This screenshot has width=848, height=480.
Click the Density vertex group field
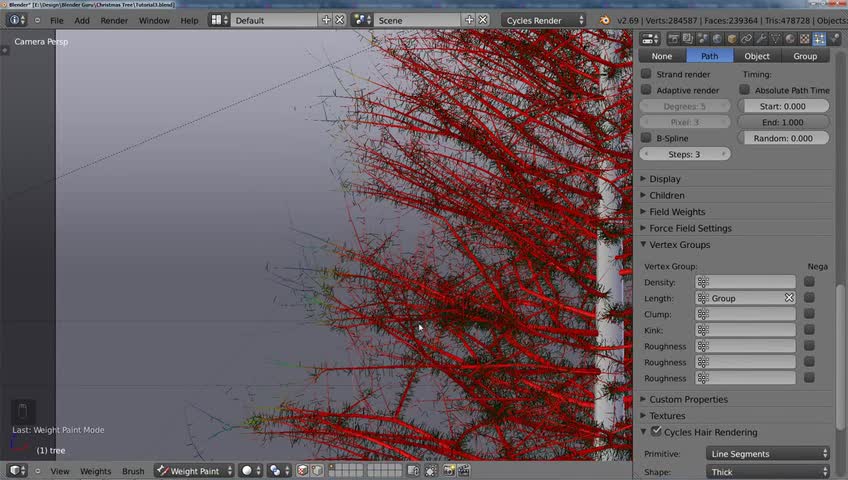(746, 282)
